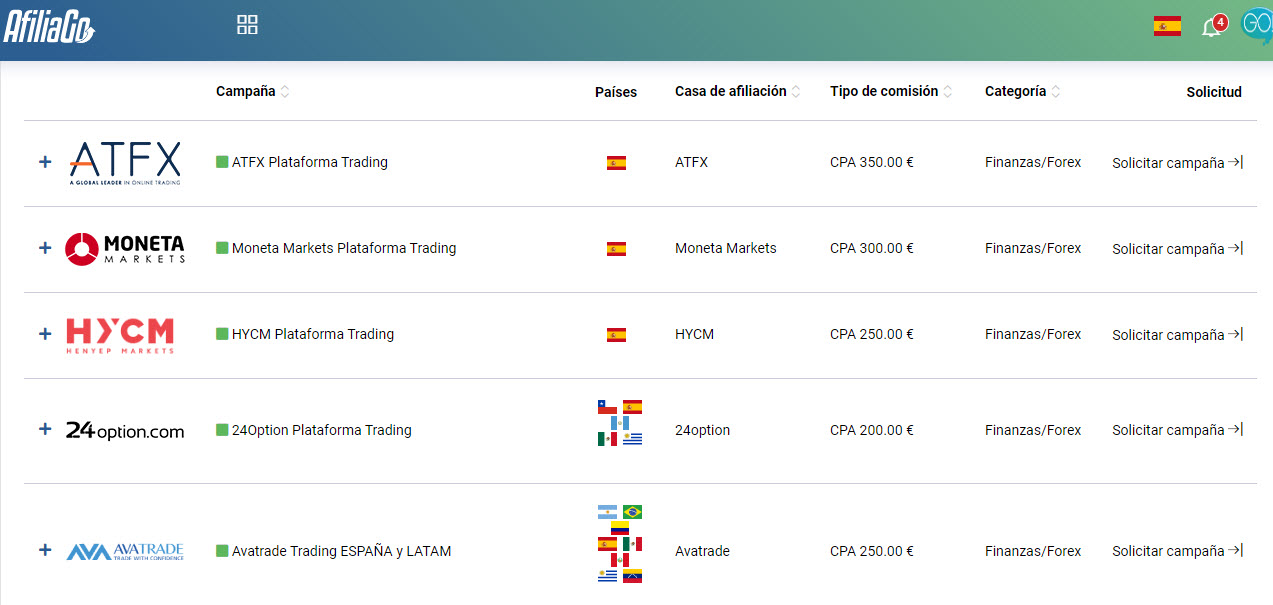Click the Argentina flag in Avatrade row
Viewport: 1273px width, 605px height.
pos(607,512)
